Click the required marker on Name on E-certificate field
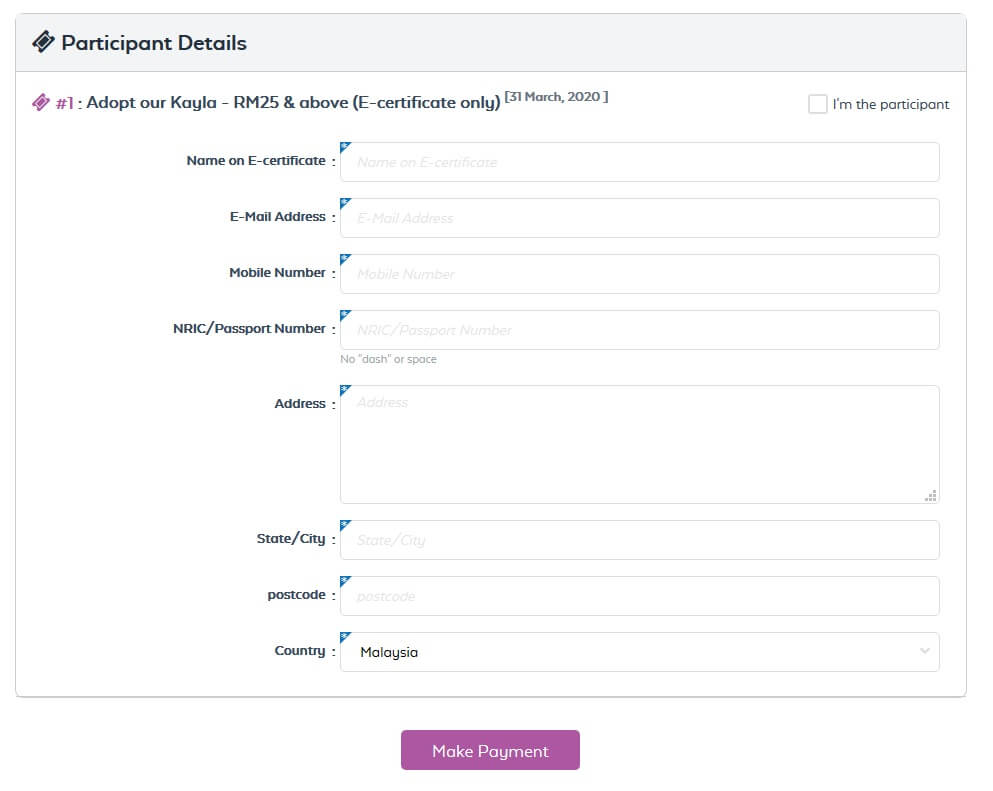Screen dimensions: 993x791 tap(346, 148)
